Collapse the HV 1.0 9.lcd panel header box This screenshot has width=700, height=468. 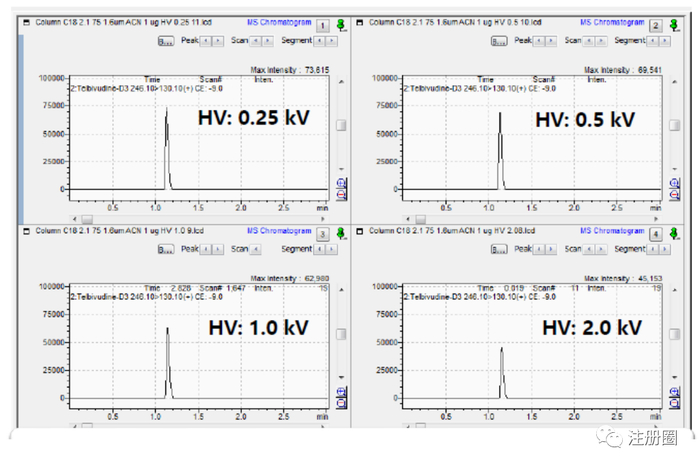coord(26,231)
